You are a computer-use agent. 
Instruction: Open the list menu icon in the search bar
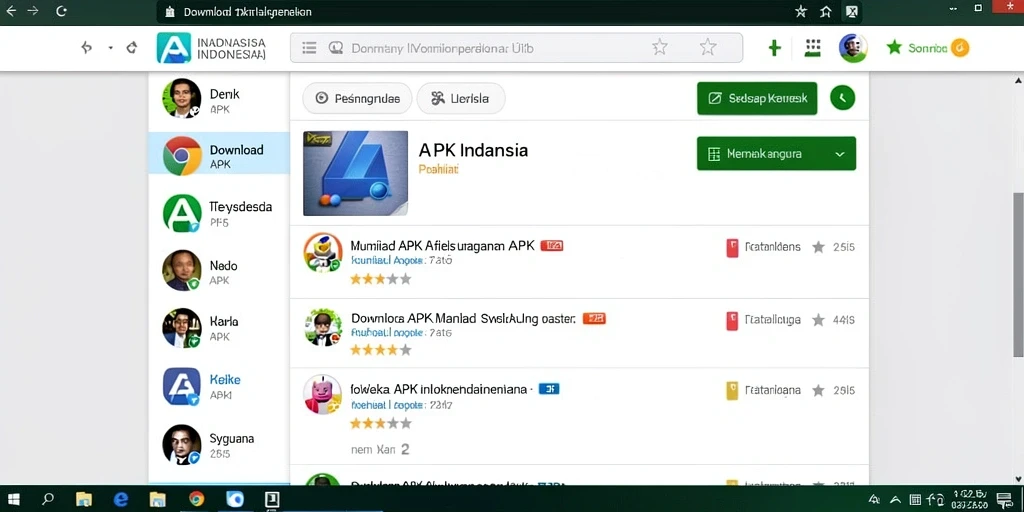click(x=310, y=48)
